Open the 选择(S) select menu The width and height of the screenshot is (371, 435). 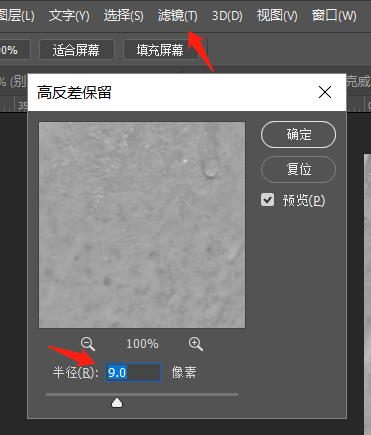coord(124,16)
